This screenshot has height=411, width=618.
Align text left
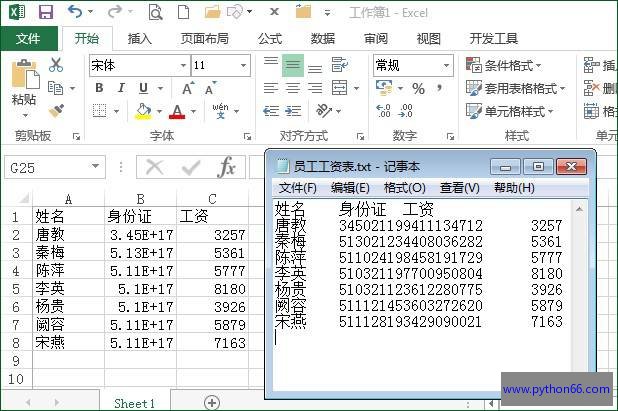click(271, 88)
